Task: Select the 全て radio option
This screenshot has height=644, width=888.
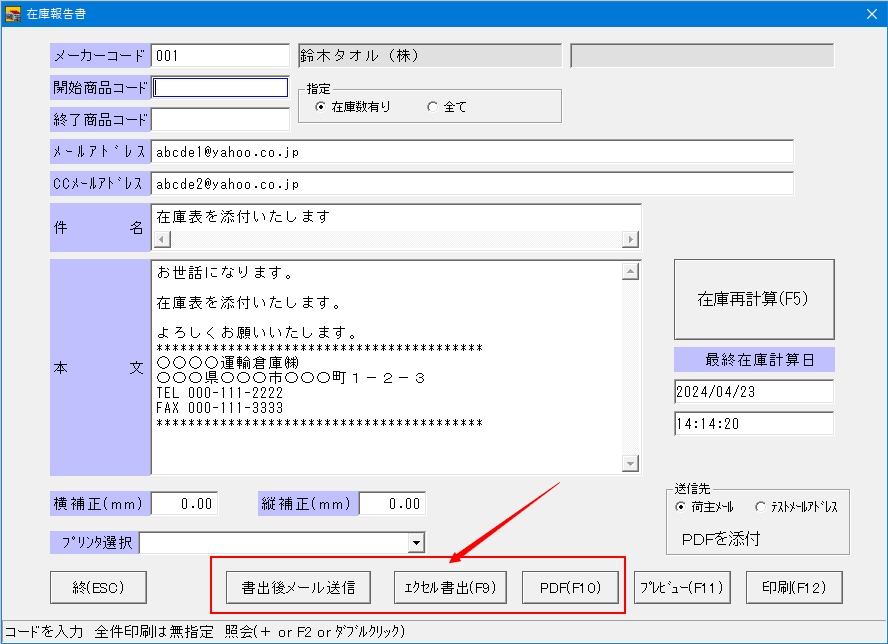Action: click(x=432, y=107)
